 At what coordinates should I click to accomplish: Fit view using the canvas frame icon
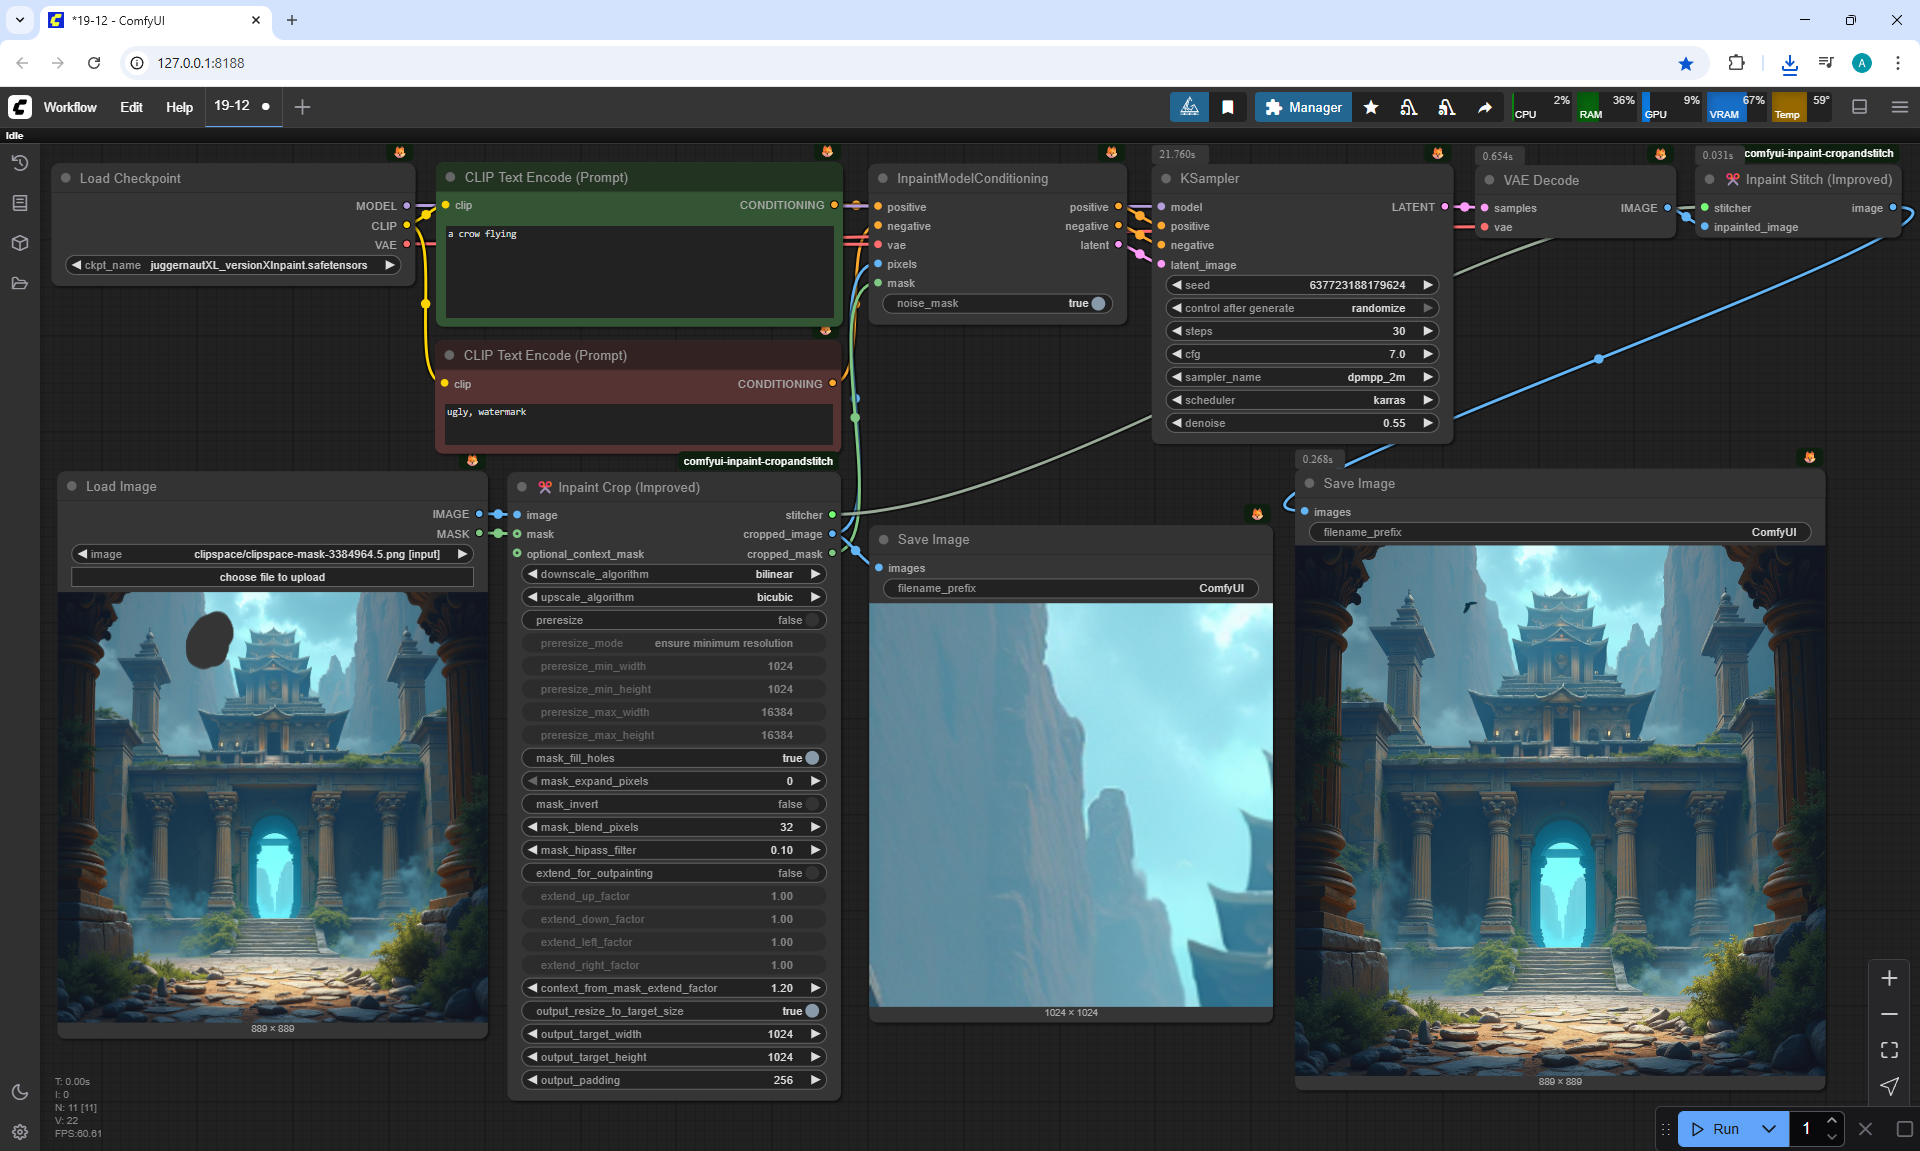pyautogui.click(x=1889, y=1050)
